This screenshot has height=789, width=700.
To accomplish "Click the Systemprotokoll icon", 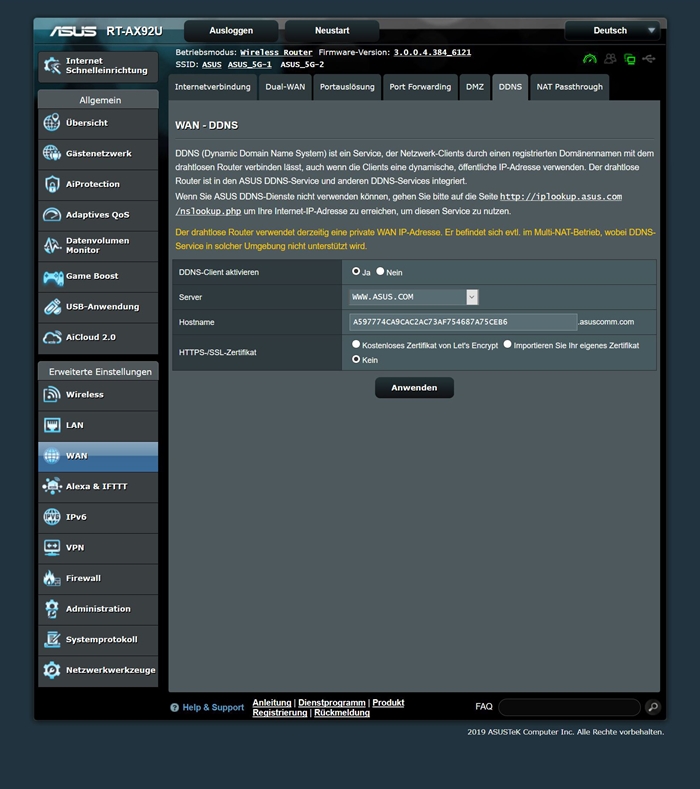I will [x=52, y=640].
